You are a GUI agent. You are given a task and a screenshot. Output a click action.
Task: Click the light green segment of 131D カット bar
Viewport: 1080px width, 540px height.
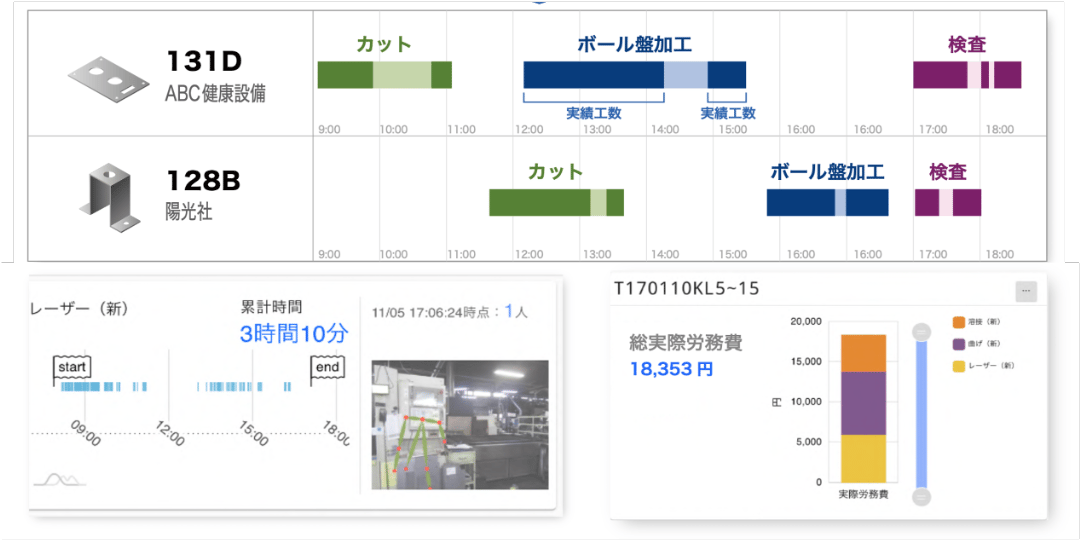tap(402, 75)
